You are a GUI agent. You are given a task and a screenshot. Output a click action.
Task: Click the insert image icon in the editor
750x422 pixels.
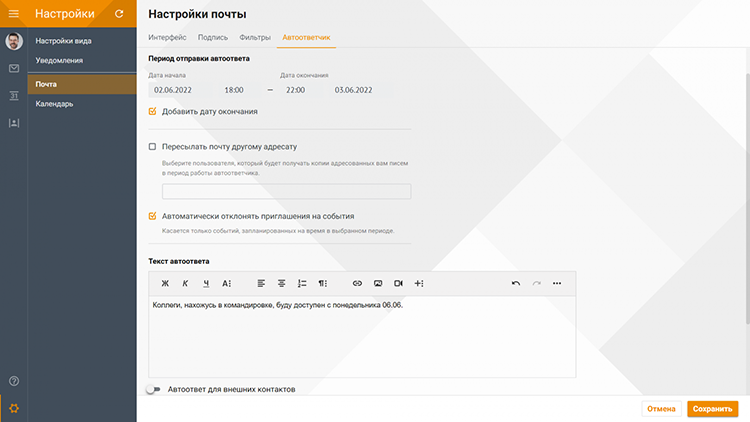(x=378, y=283)
